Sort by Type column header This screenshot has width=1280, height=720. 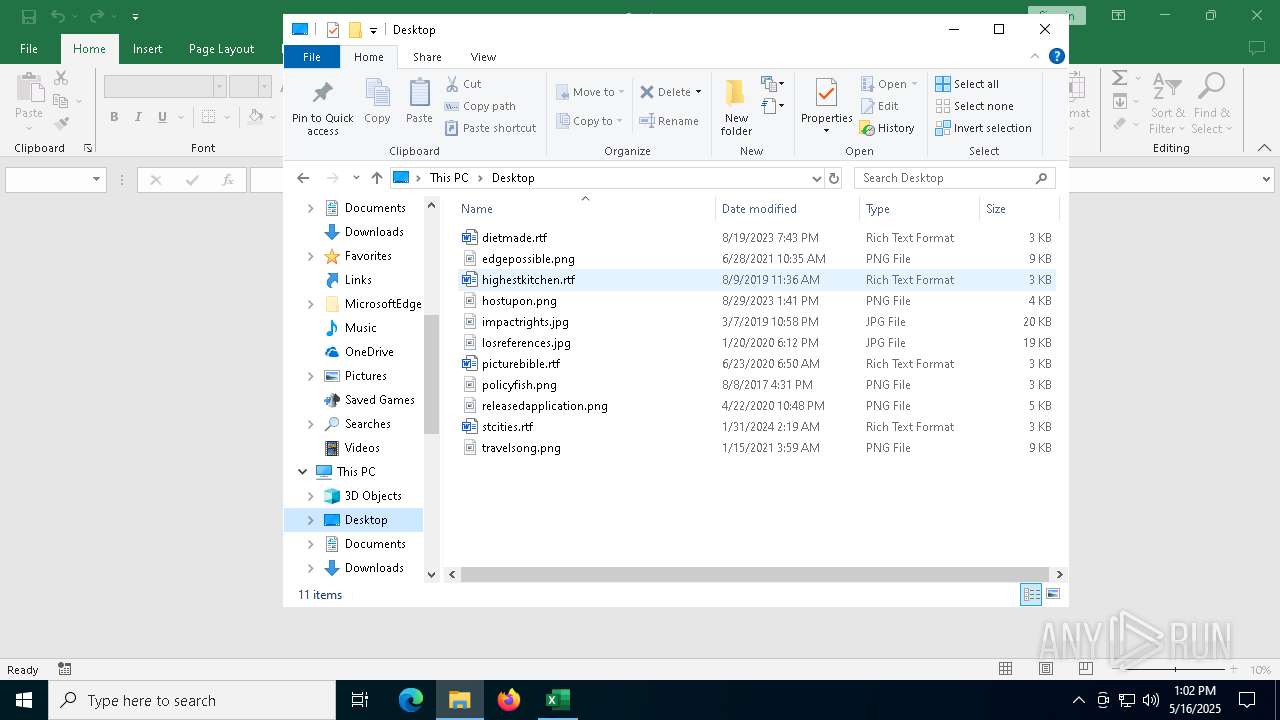919,209
